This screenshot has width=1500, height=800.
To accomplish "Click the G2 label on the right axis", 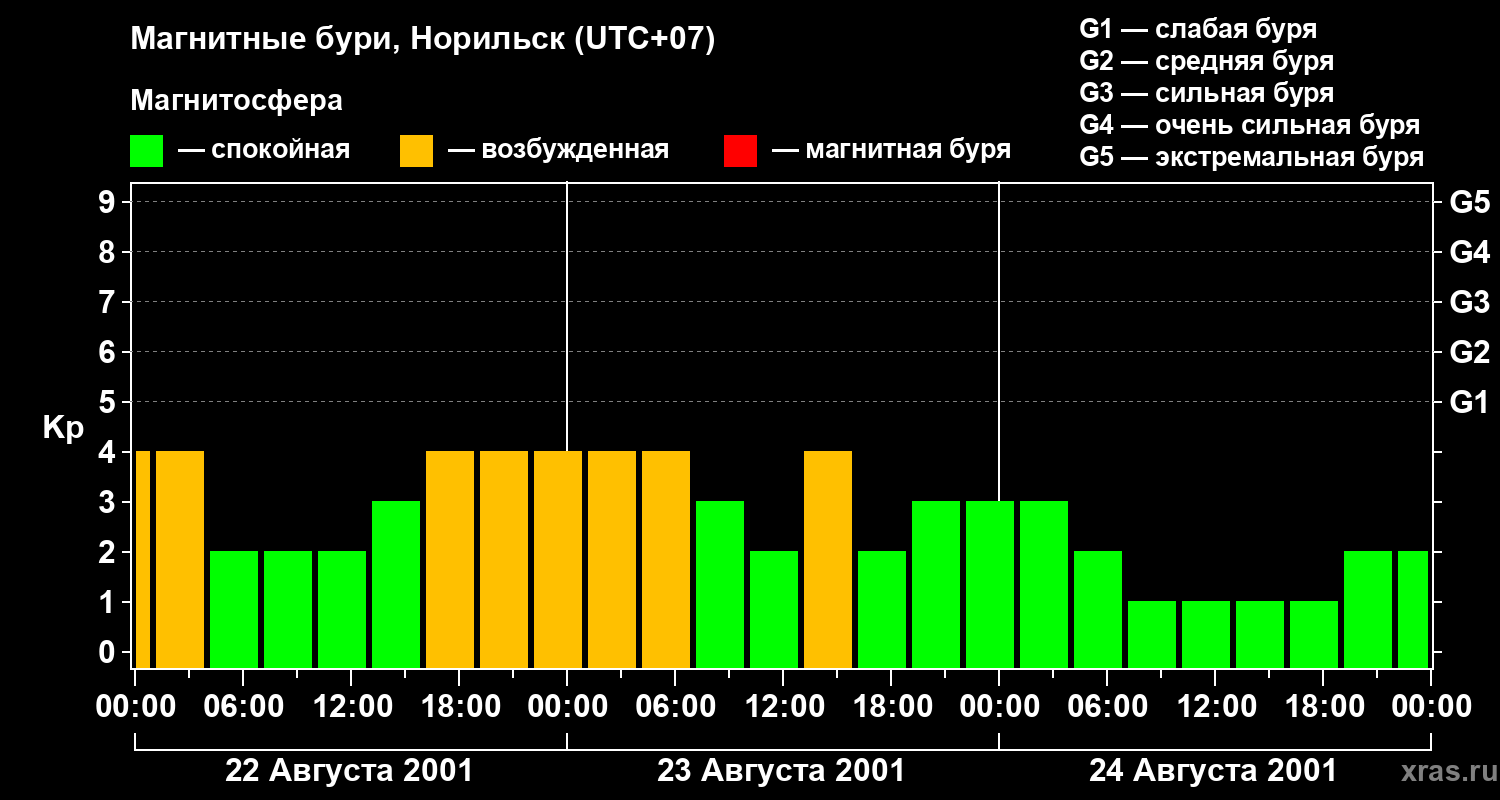I will pyautogui.click(x=1469, y=352).
